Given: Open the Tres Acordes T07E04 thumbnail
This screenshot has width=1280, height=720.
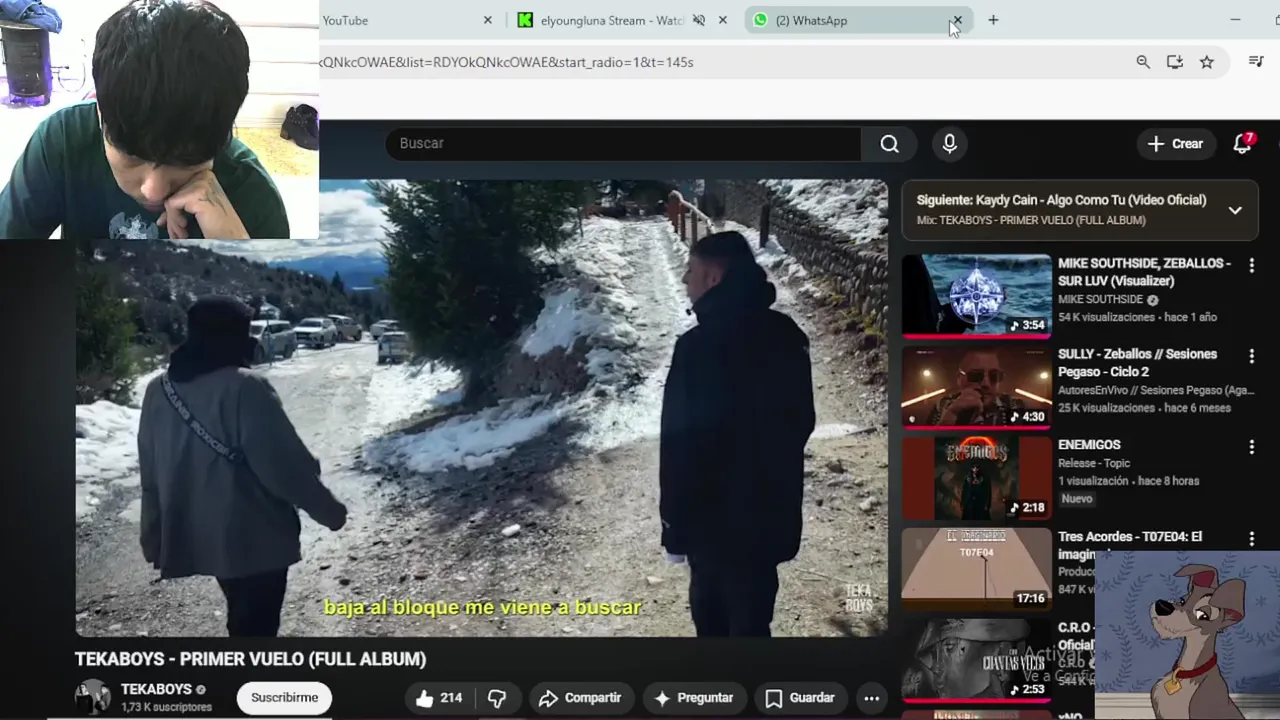Looking at the screenshot, I should 976,569.
